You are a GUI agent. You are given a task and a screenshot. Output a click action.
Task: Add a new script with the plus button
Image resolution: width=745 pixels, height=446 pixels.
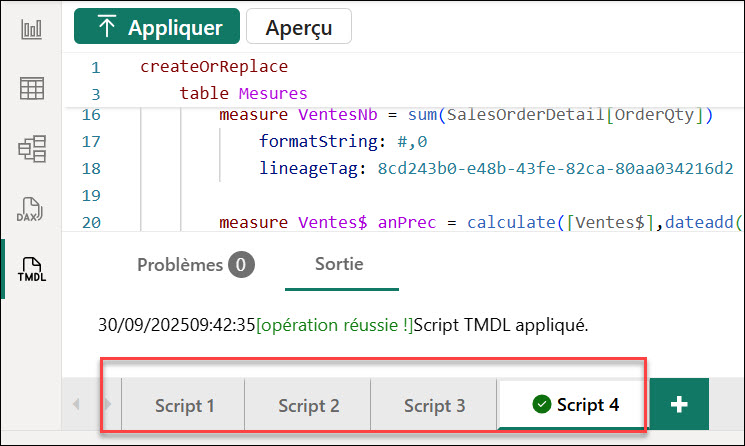[679, 405]
